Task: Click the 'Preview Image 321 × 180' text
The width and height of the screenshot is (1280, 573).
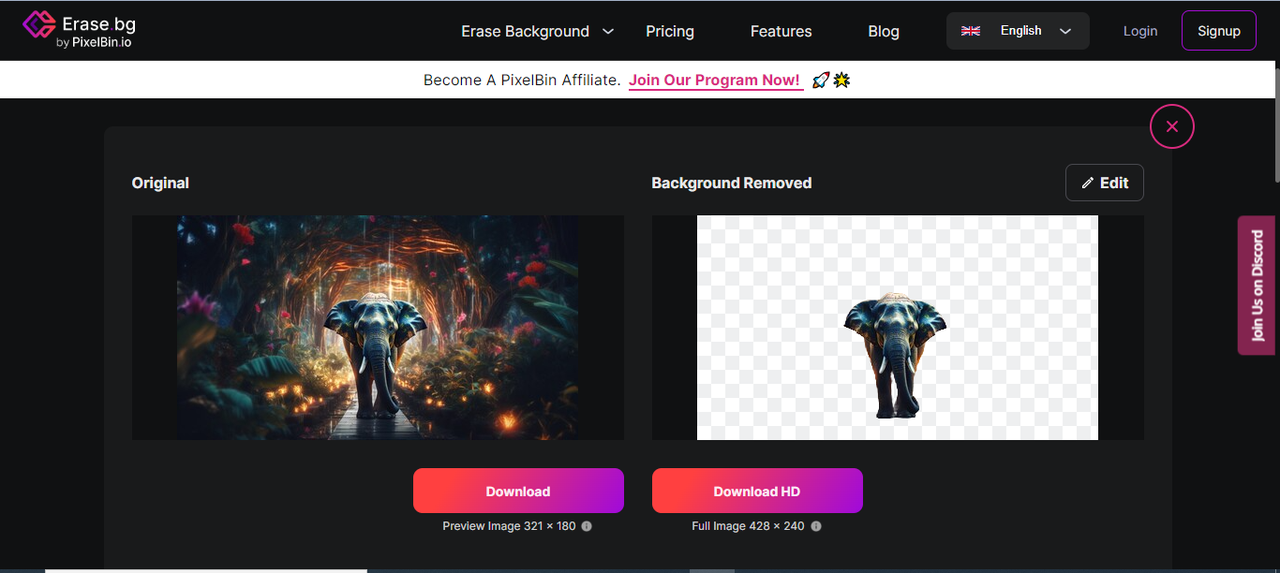Action: [x=509, y=526]
